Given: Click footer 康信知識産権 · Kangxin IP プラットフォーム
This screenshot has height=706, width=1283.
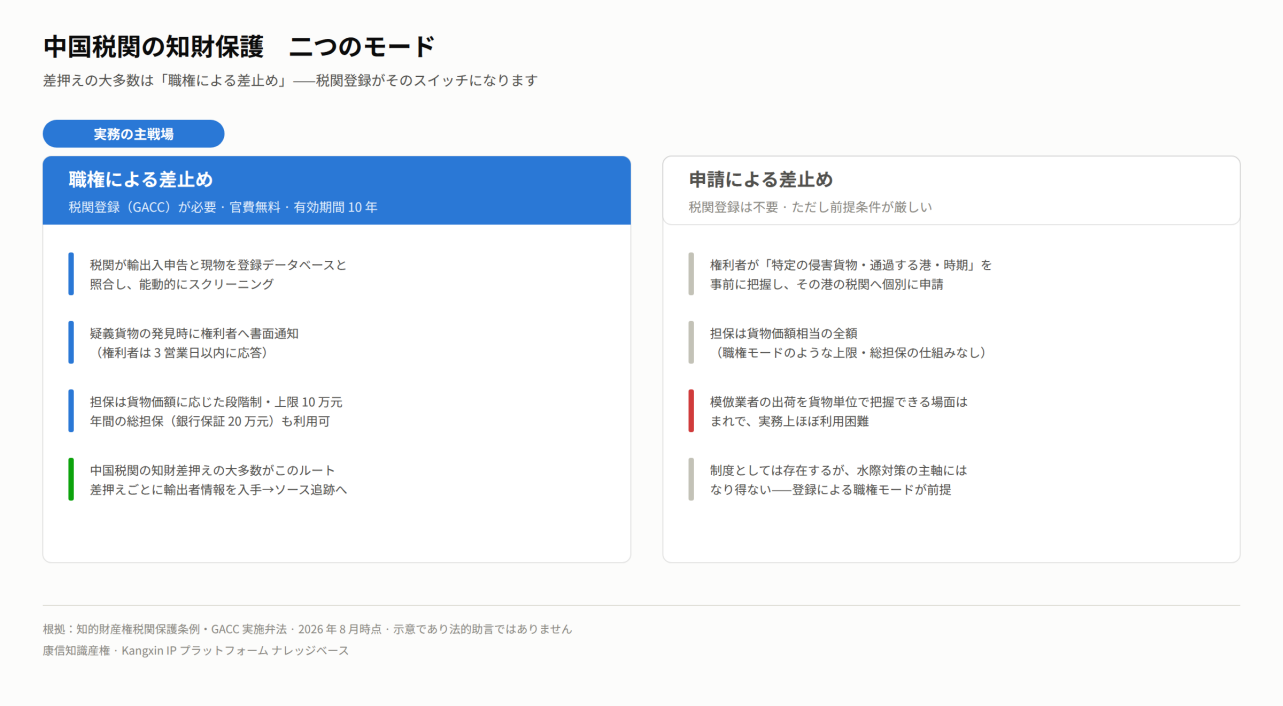Looking at the screenshot, I should pos(196,650).
